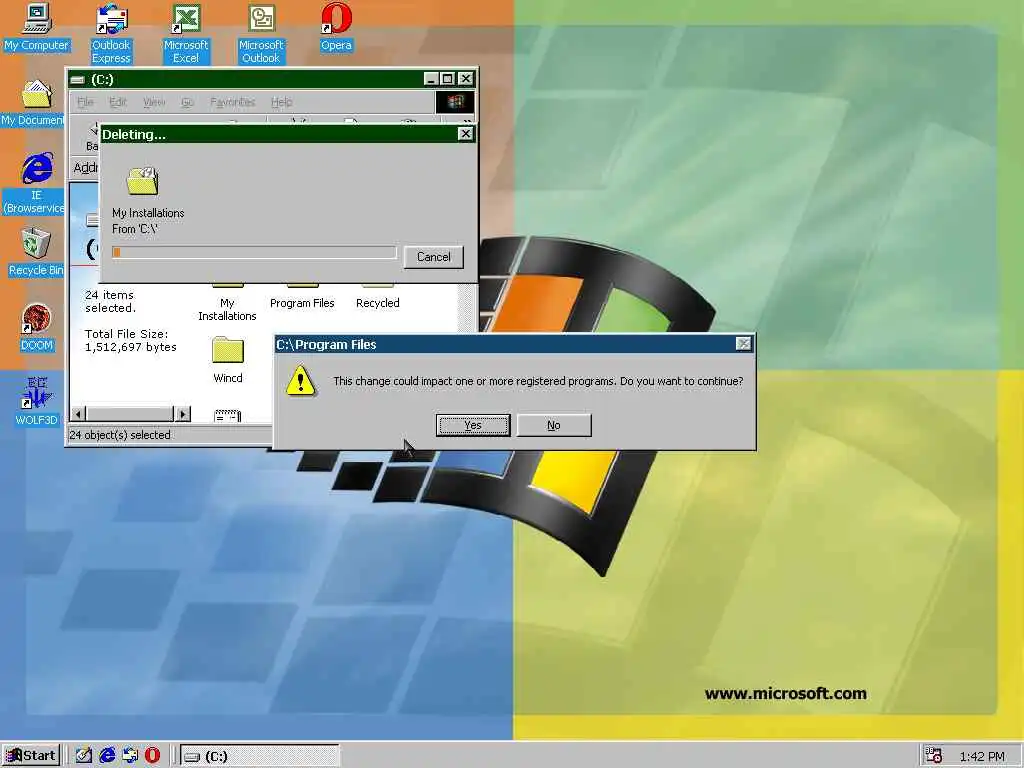Screen dimensions: 1024x768
Task: Open the File menu in C: window
Action: pyautogui.click(x=86, y=102)
